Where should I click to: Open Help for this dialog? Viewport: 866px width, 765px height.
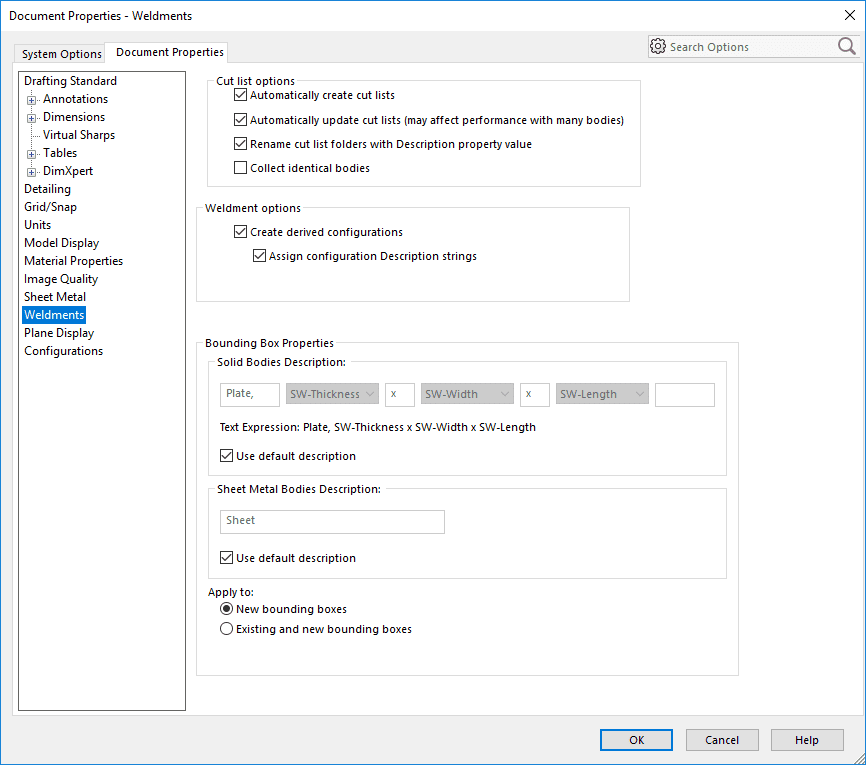point(807,740)
